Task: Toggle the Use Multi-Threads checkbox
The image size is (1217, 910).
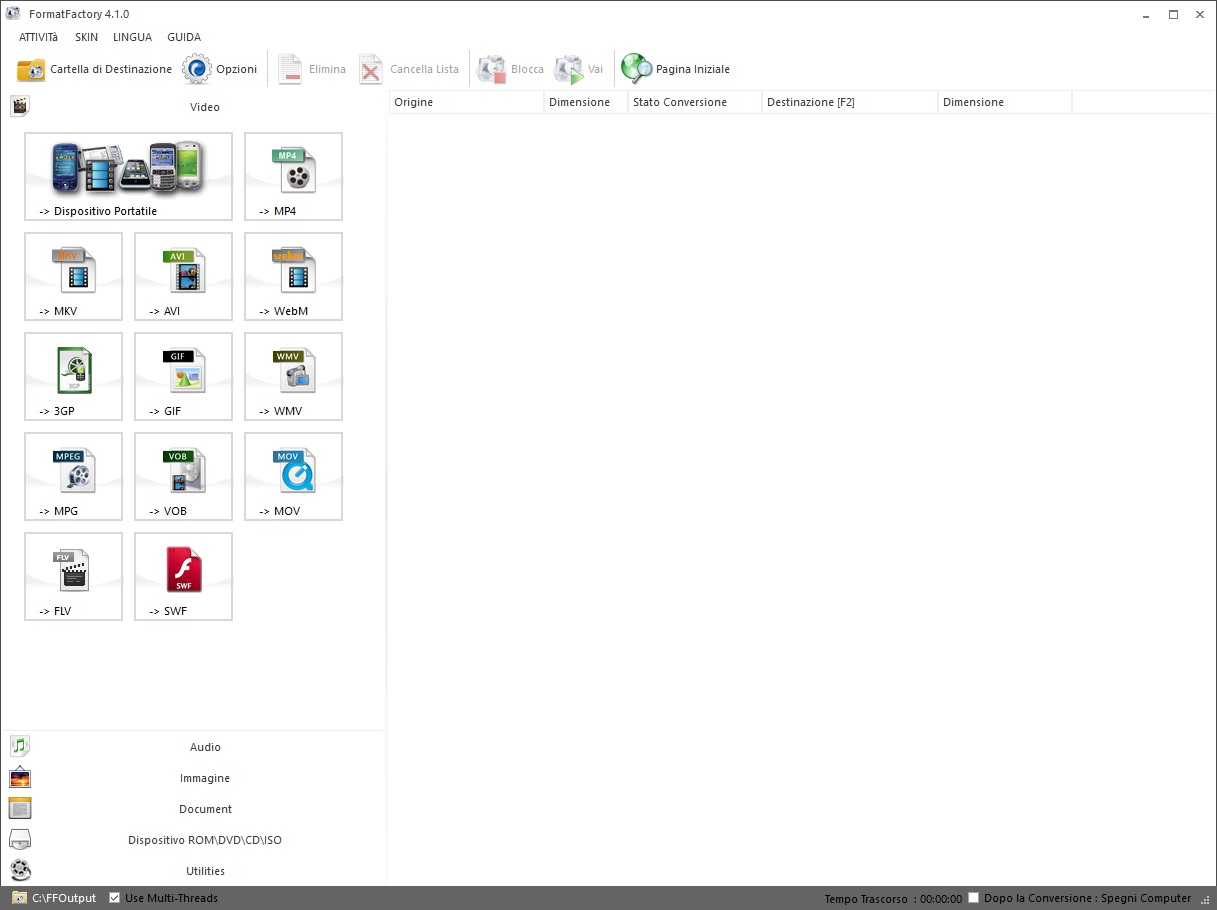Action: click(115, 898)
